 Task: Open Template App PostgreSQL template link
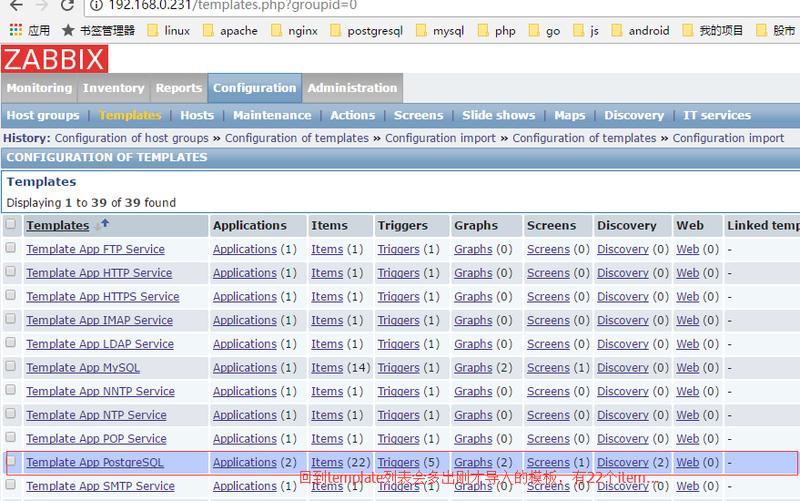[94, 462]
